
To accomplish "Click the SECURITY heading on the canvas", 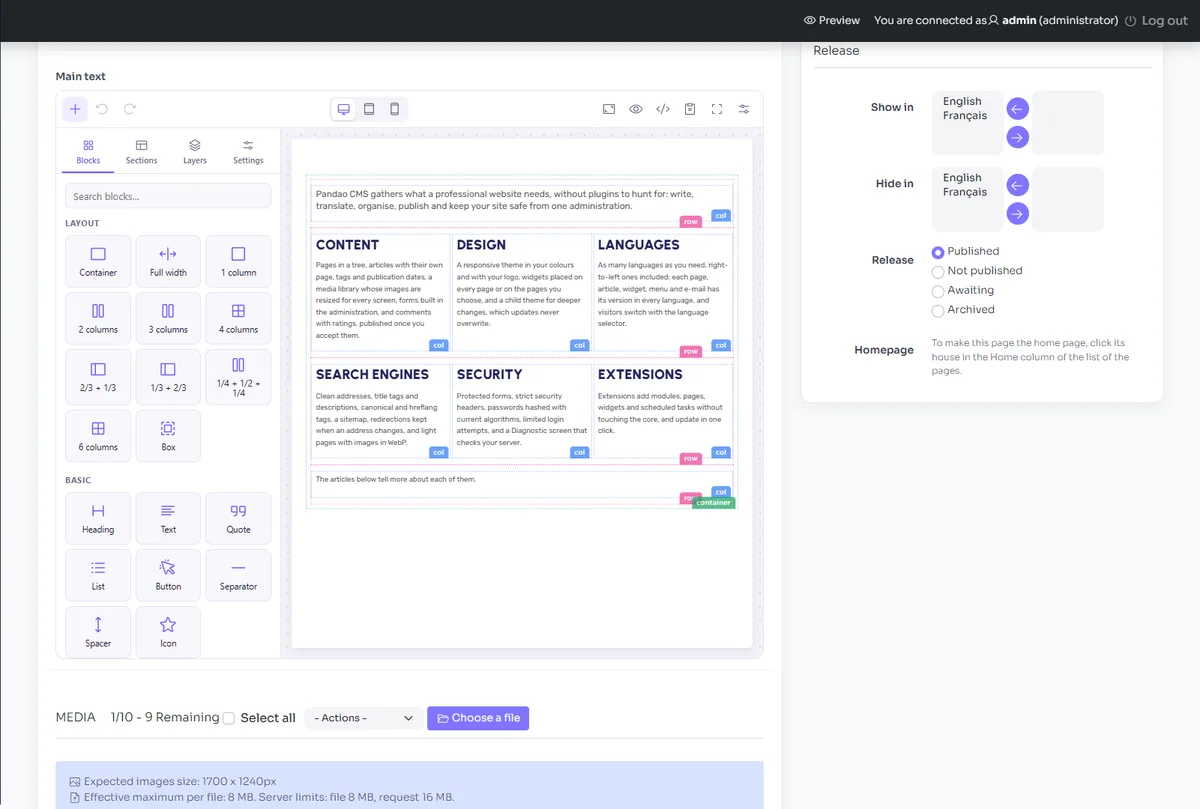I will 489,375.
